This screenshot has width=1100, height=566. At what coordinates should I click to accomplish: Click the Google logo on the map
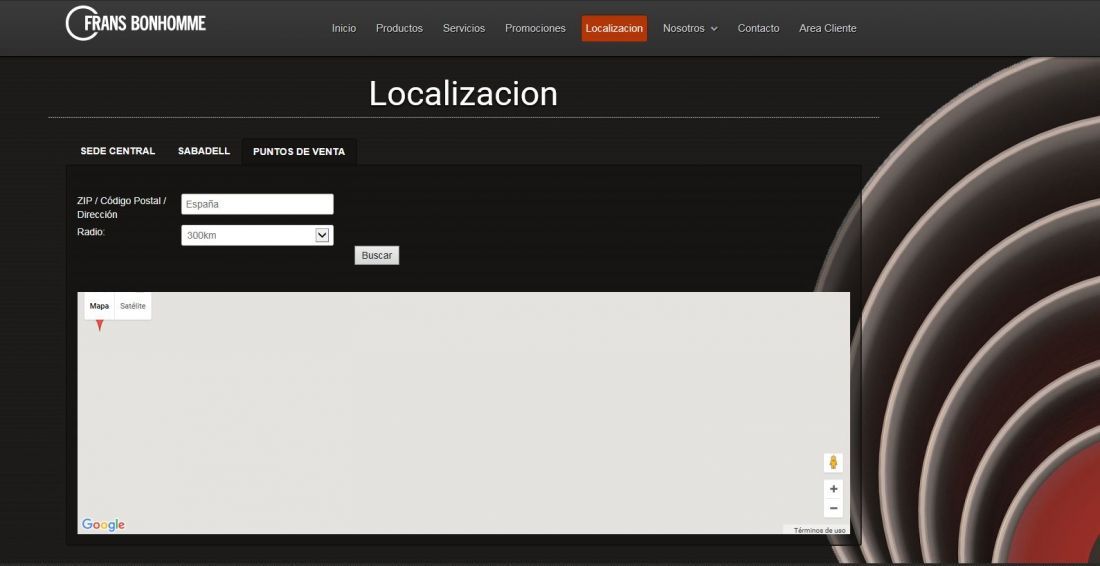tap(103, 525)
